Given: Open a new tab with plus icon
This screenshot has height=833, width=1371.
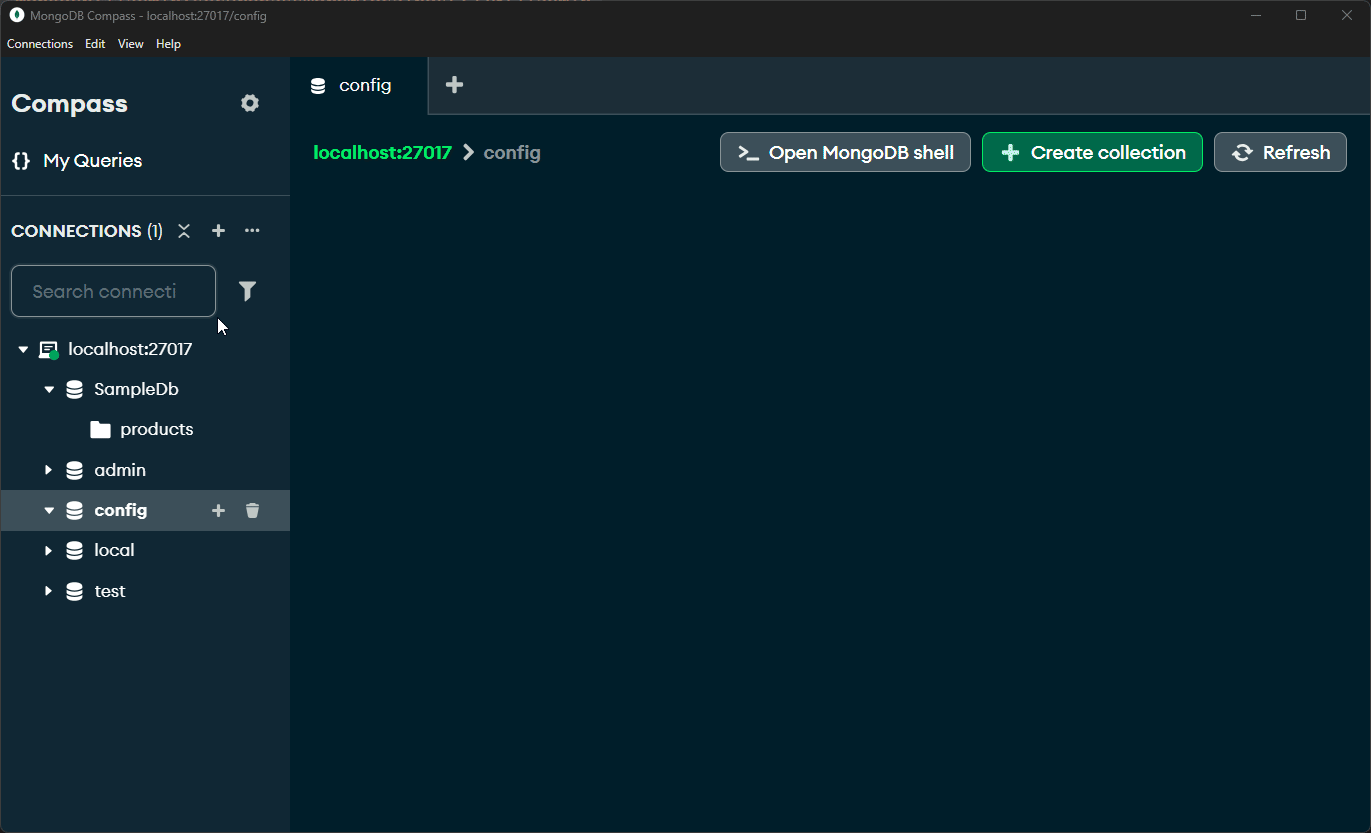Looking at the screenshot, I should 454,85.
